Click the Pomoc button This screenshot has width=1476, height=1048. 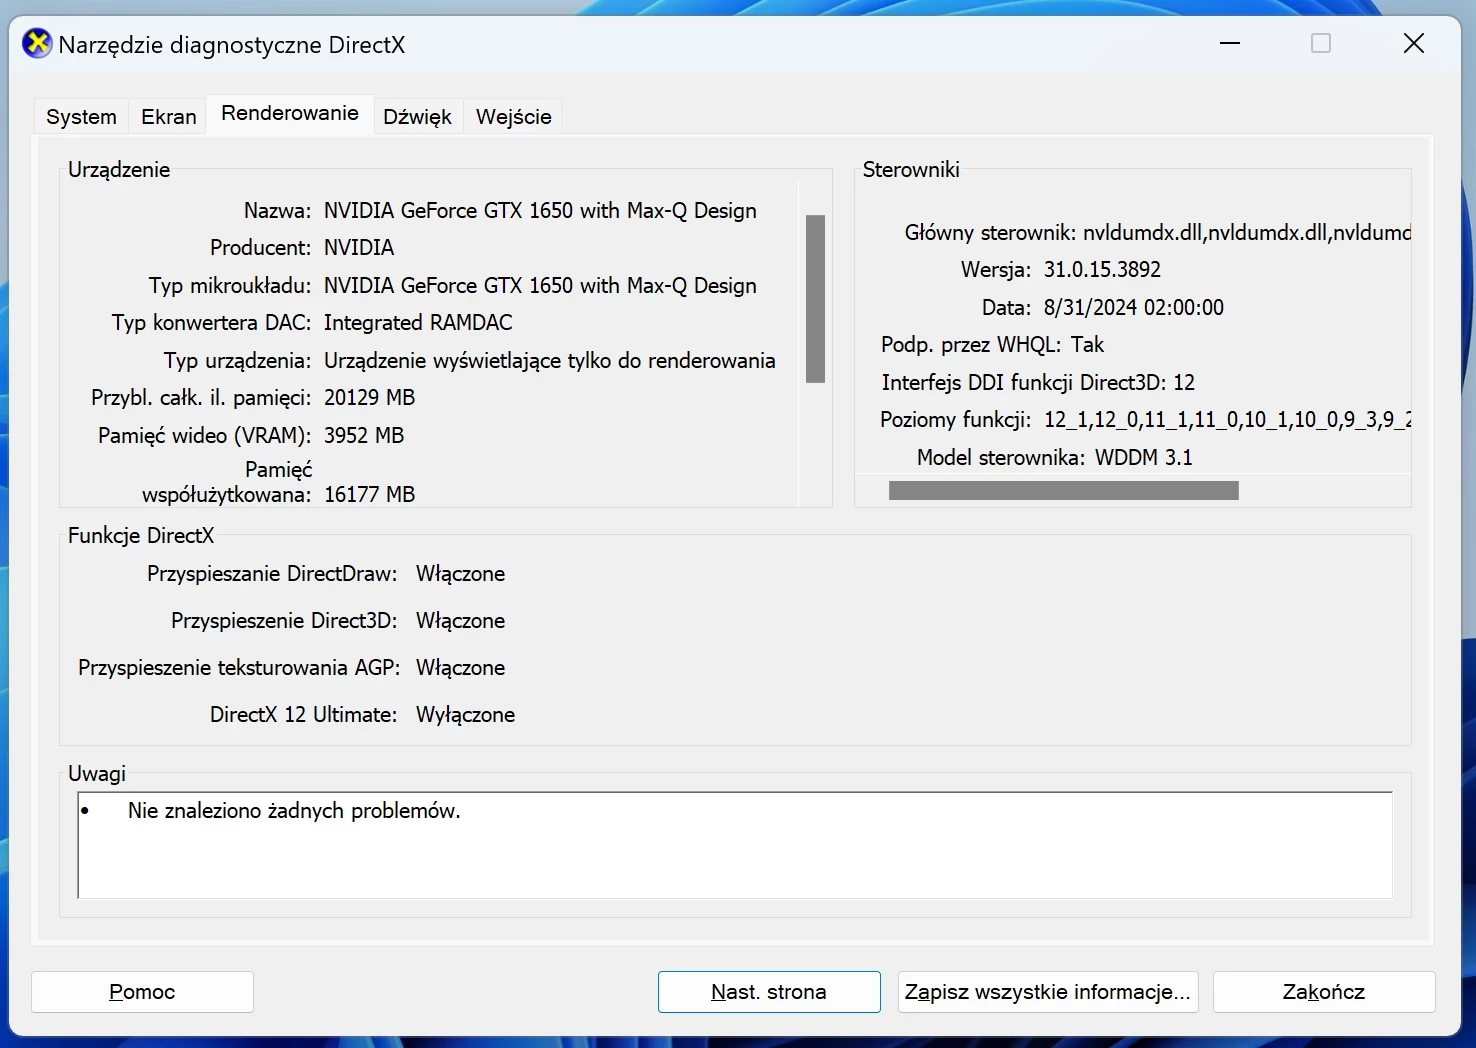pos(142,992)
